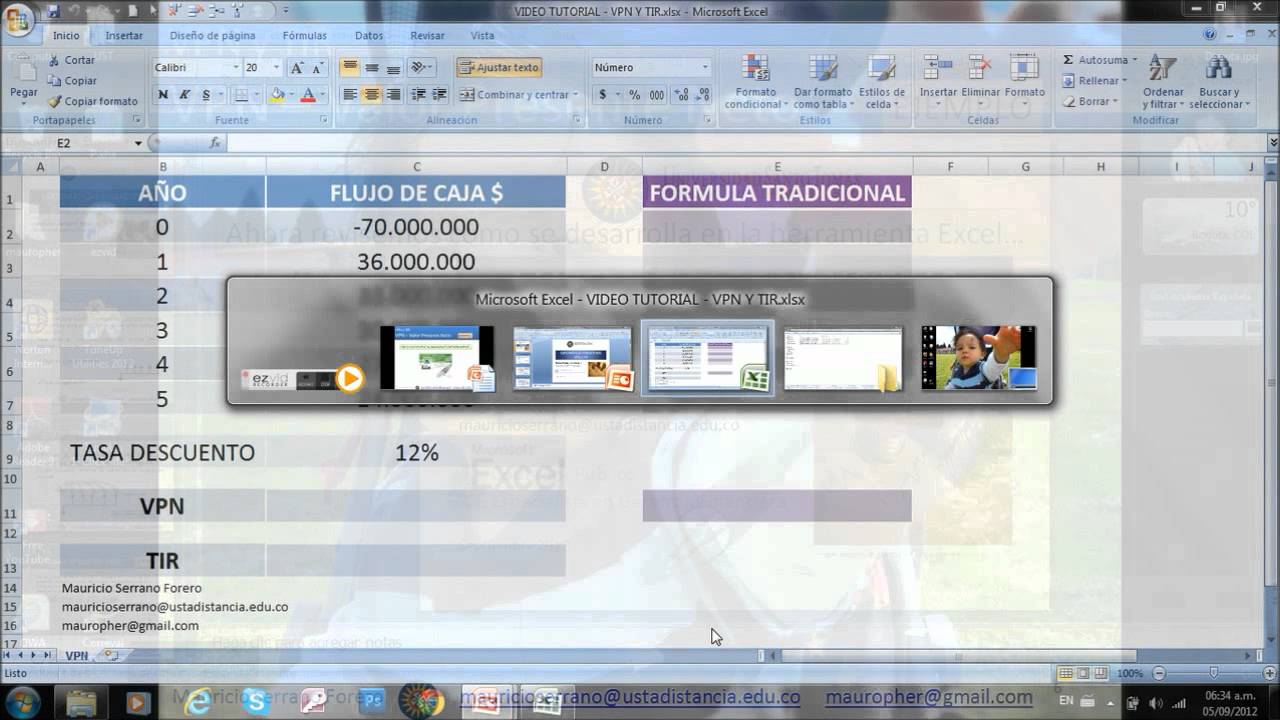The width and height of the screenshot is (1280, 720).
Task: Open Name Box E2 dropdown
Action: [138, 143]
